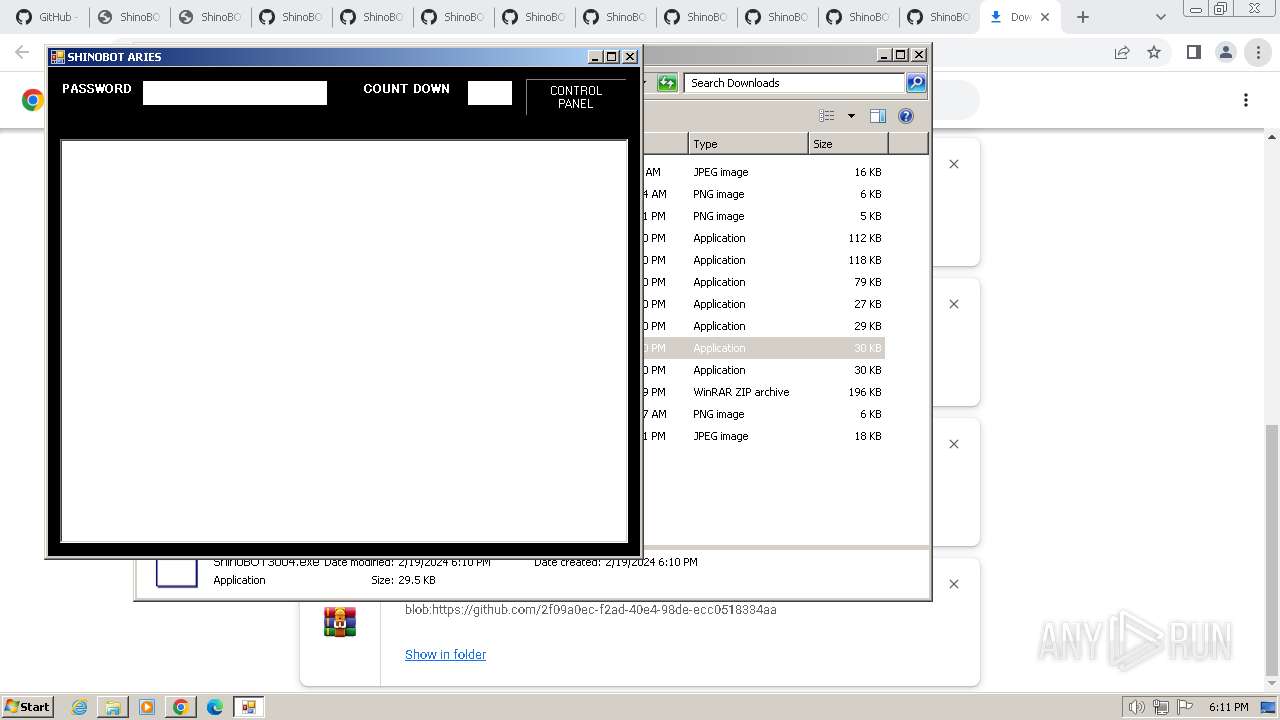1280x720 pixels.
Task: Sort by the Size column header
Action: tap(848, 144)
